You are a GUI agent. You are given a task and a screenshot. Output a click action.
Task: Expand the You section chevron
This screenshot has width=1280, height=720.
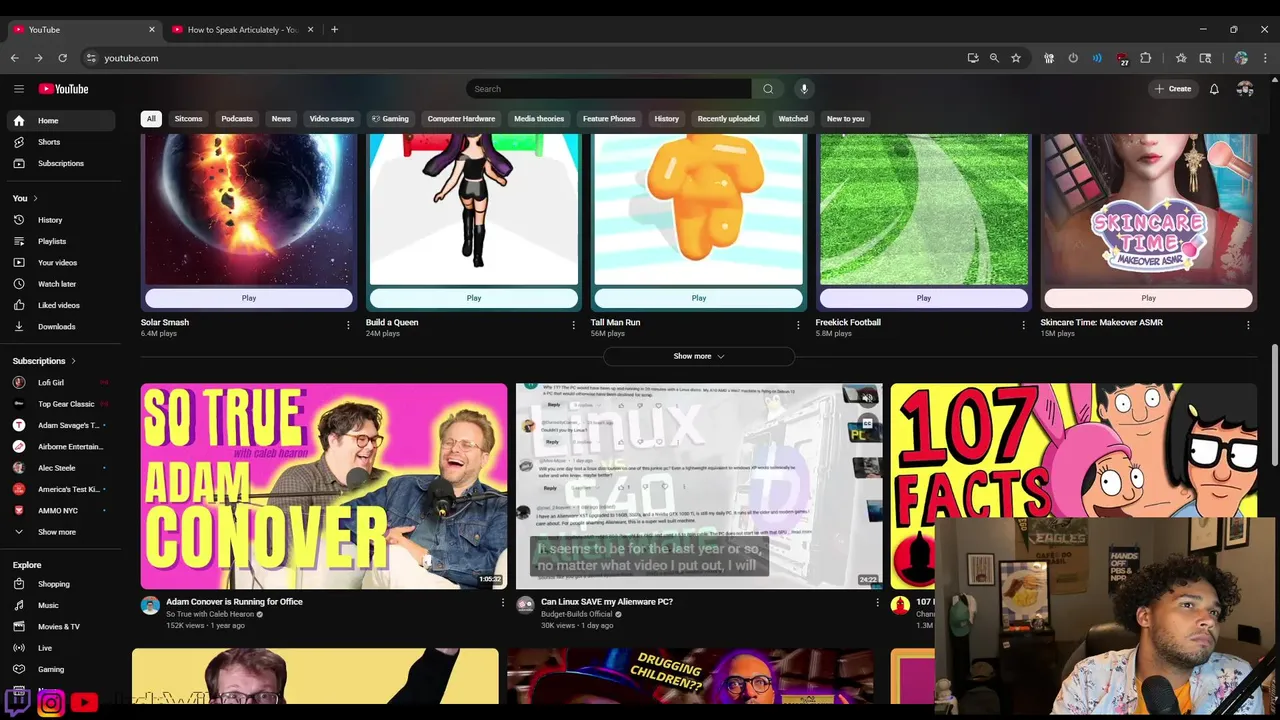click(x=35, y=198)
